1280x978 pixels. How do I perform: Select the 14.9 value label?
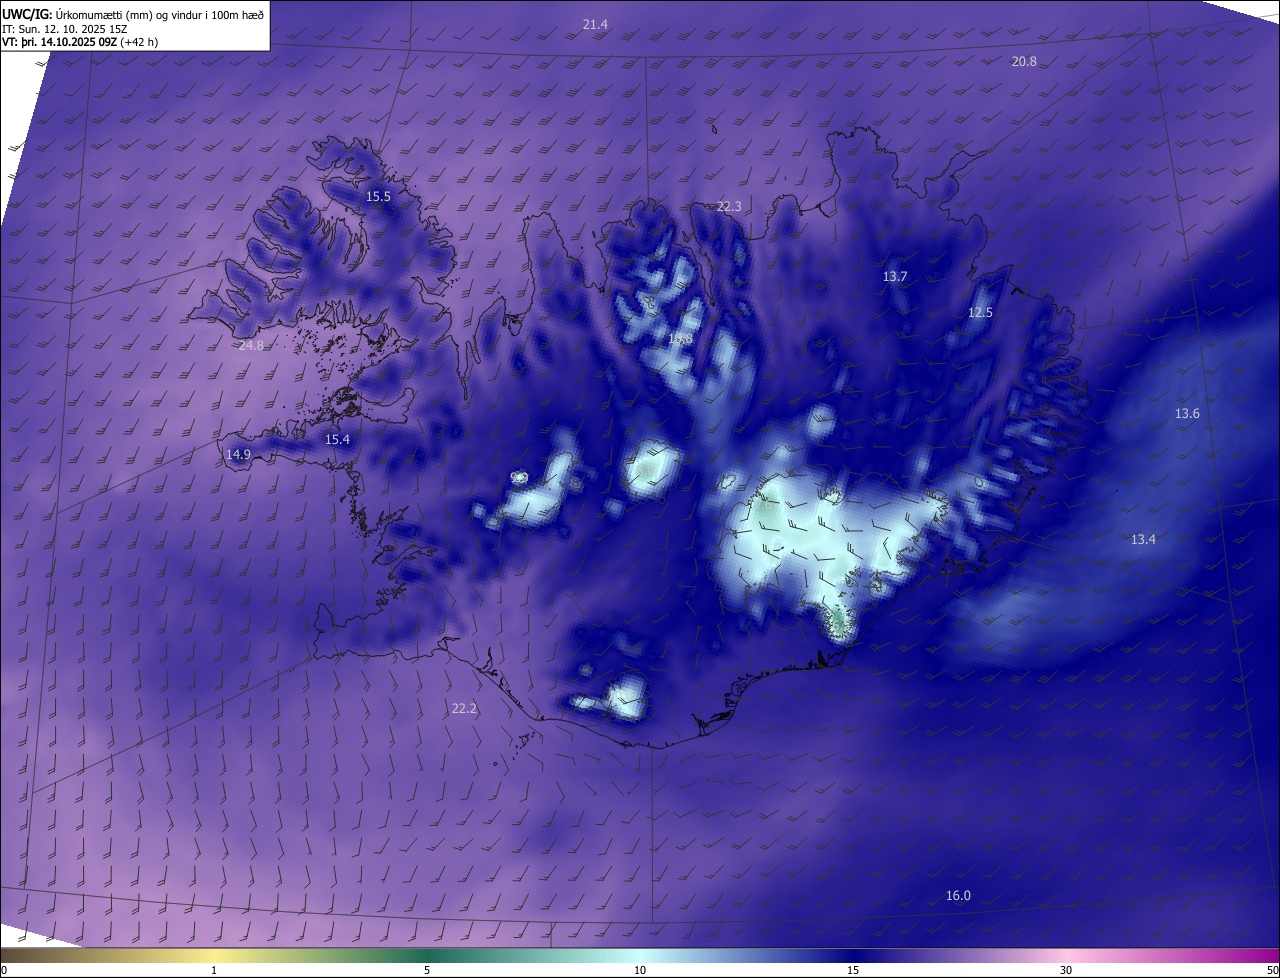[238, 454]
